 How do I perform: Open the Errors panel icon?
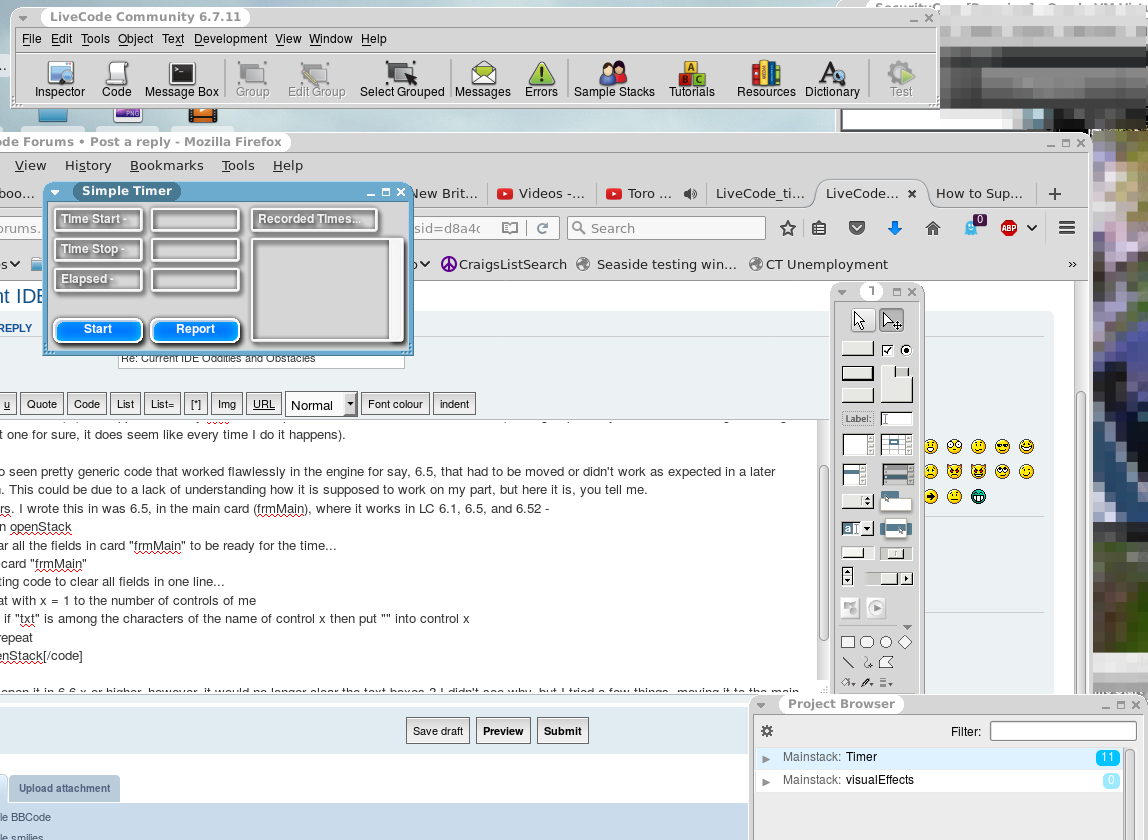click(541, 79)
